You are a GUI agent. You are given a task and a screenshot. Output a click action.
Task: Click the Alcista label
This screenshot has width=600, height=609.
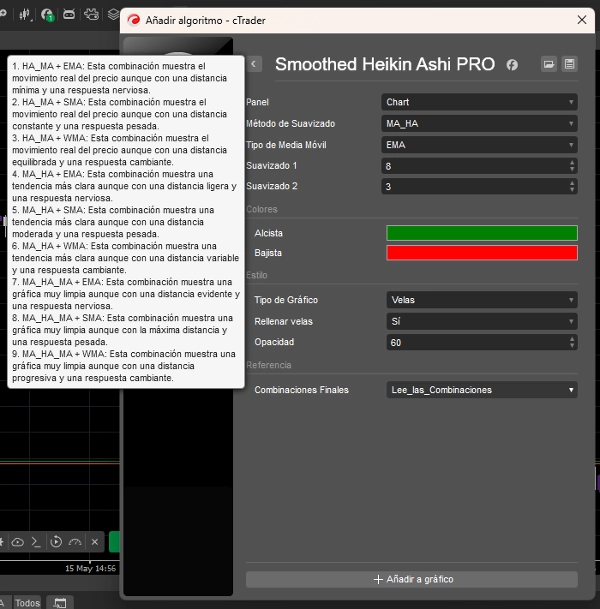268,233
